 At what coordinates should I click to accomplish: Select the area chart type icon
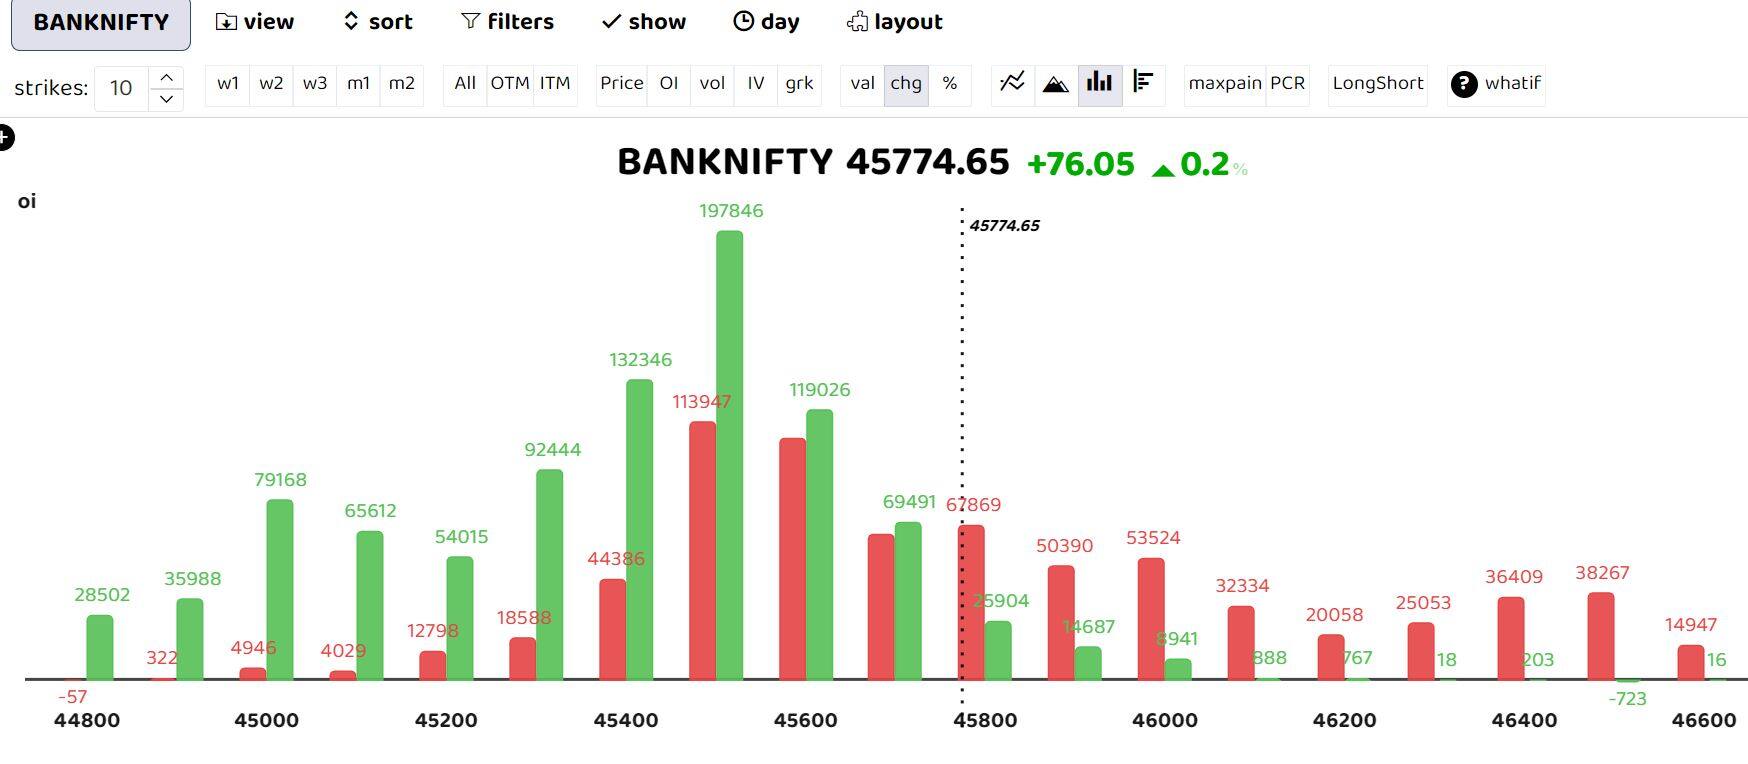coord(1055,83)
